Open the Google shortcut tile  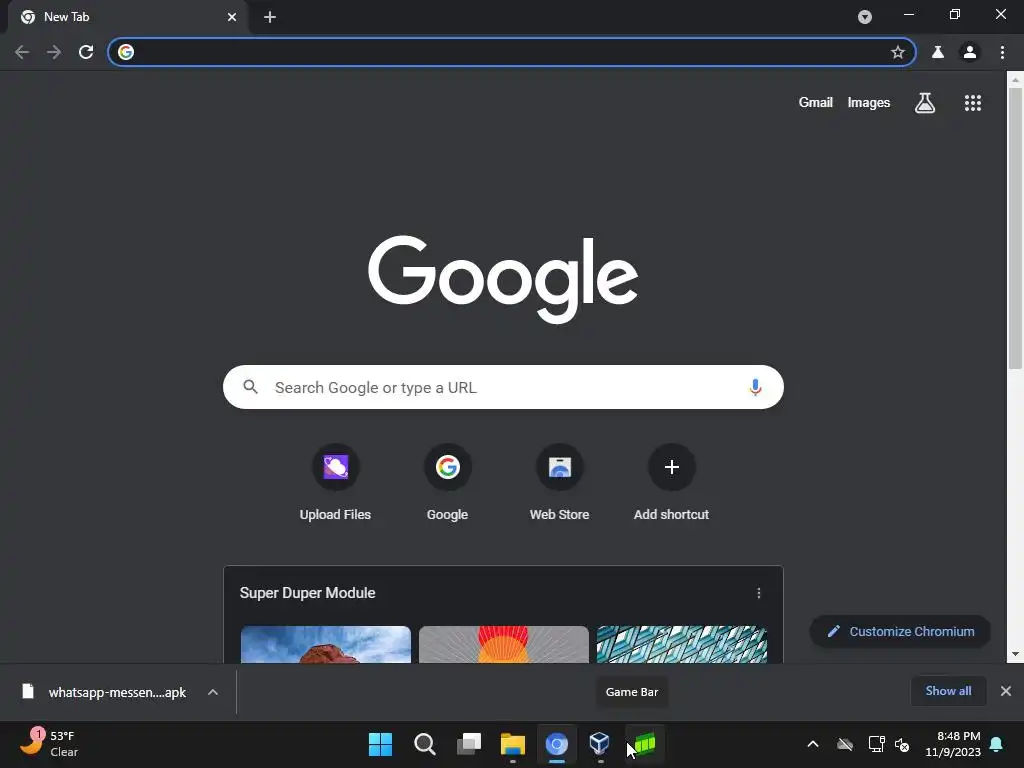[447, 483]
